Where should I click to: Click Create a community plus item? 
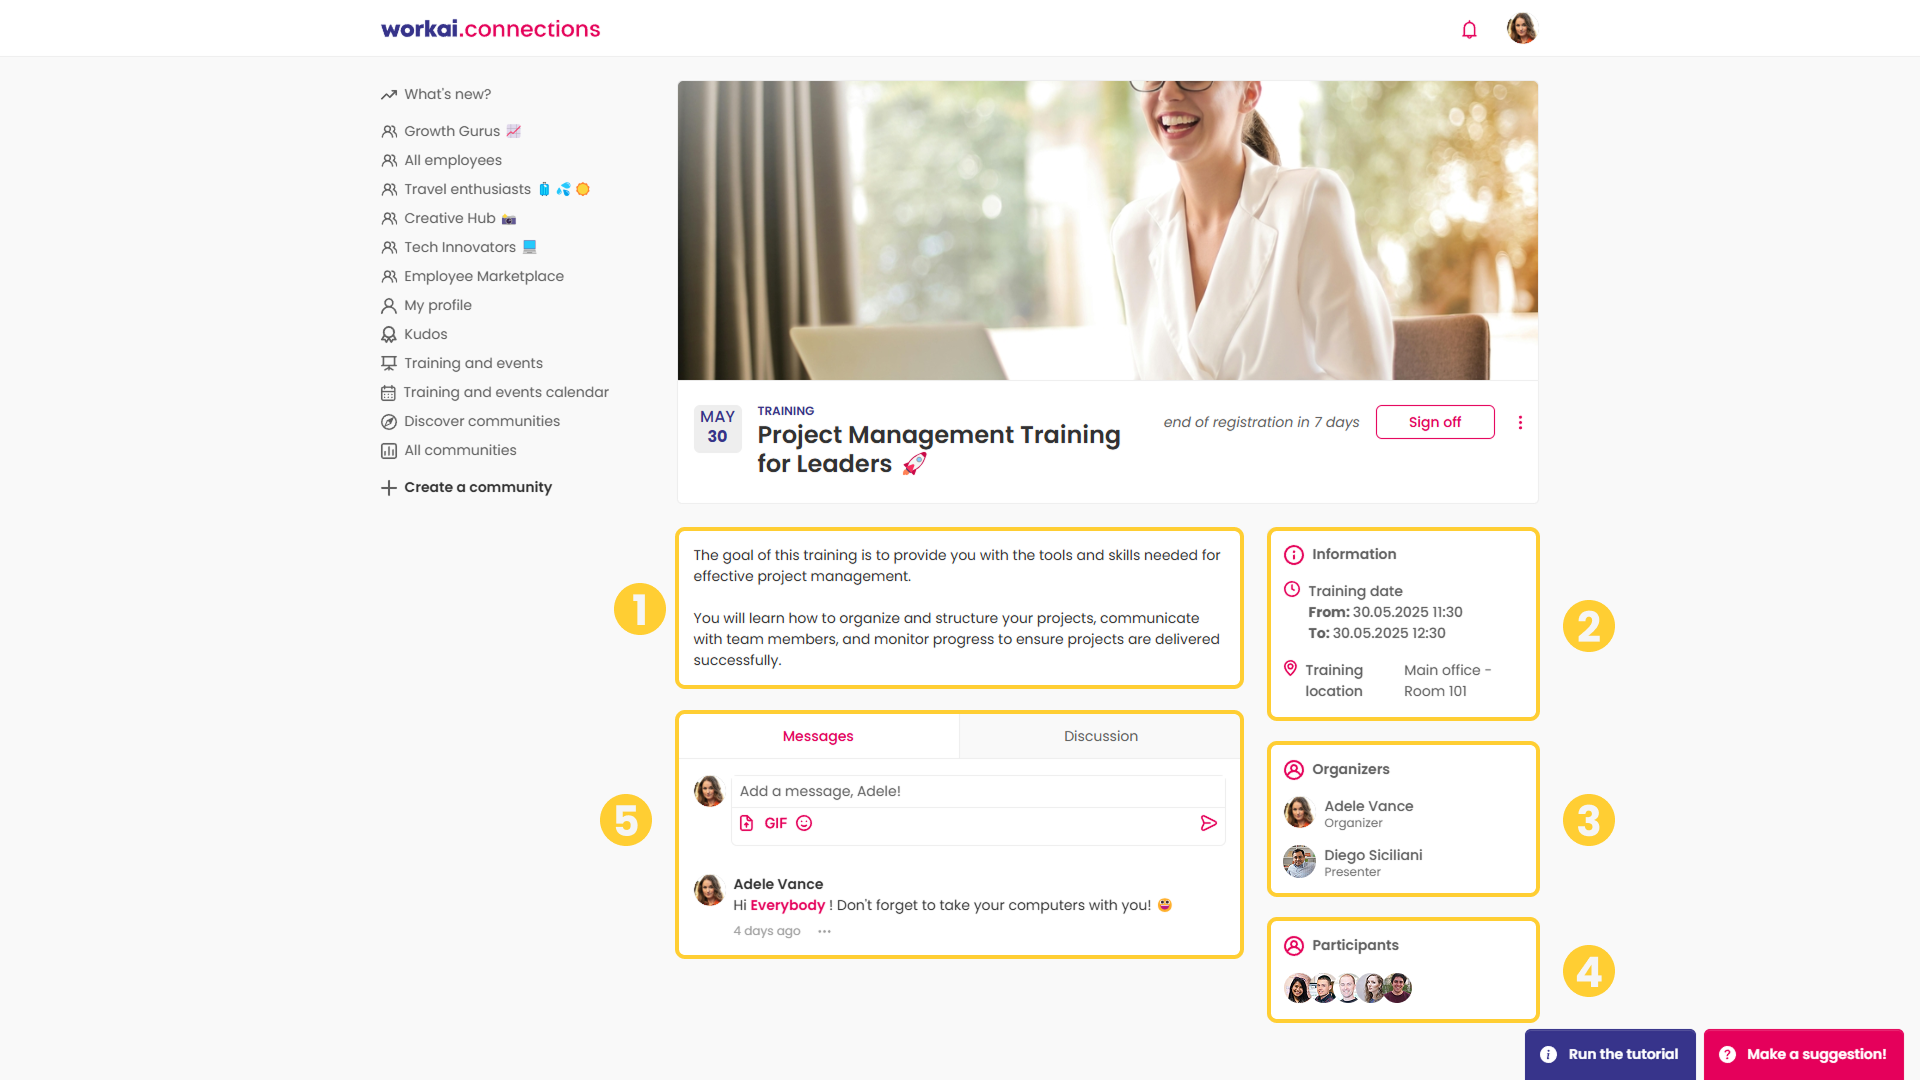tap(466, 487)
